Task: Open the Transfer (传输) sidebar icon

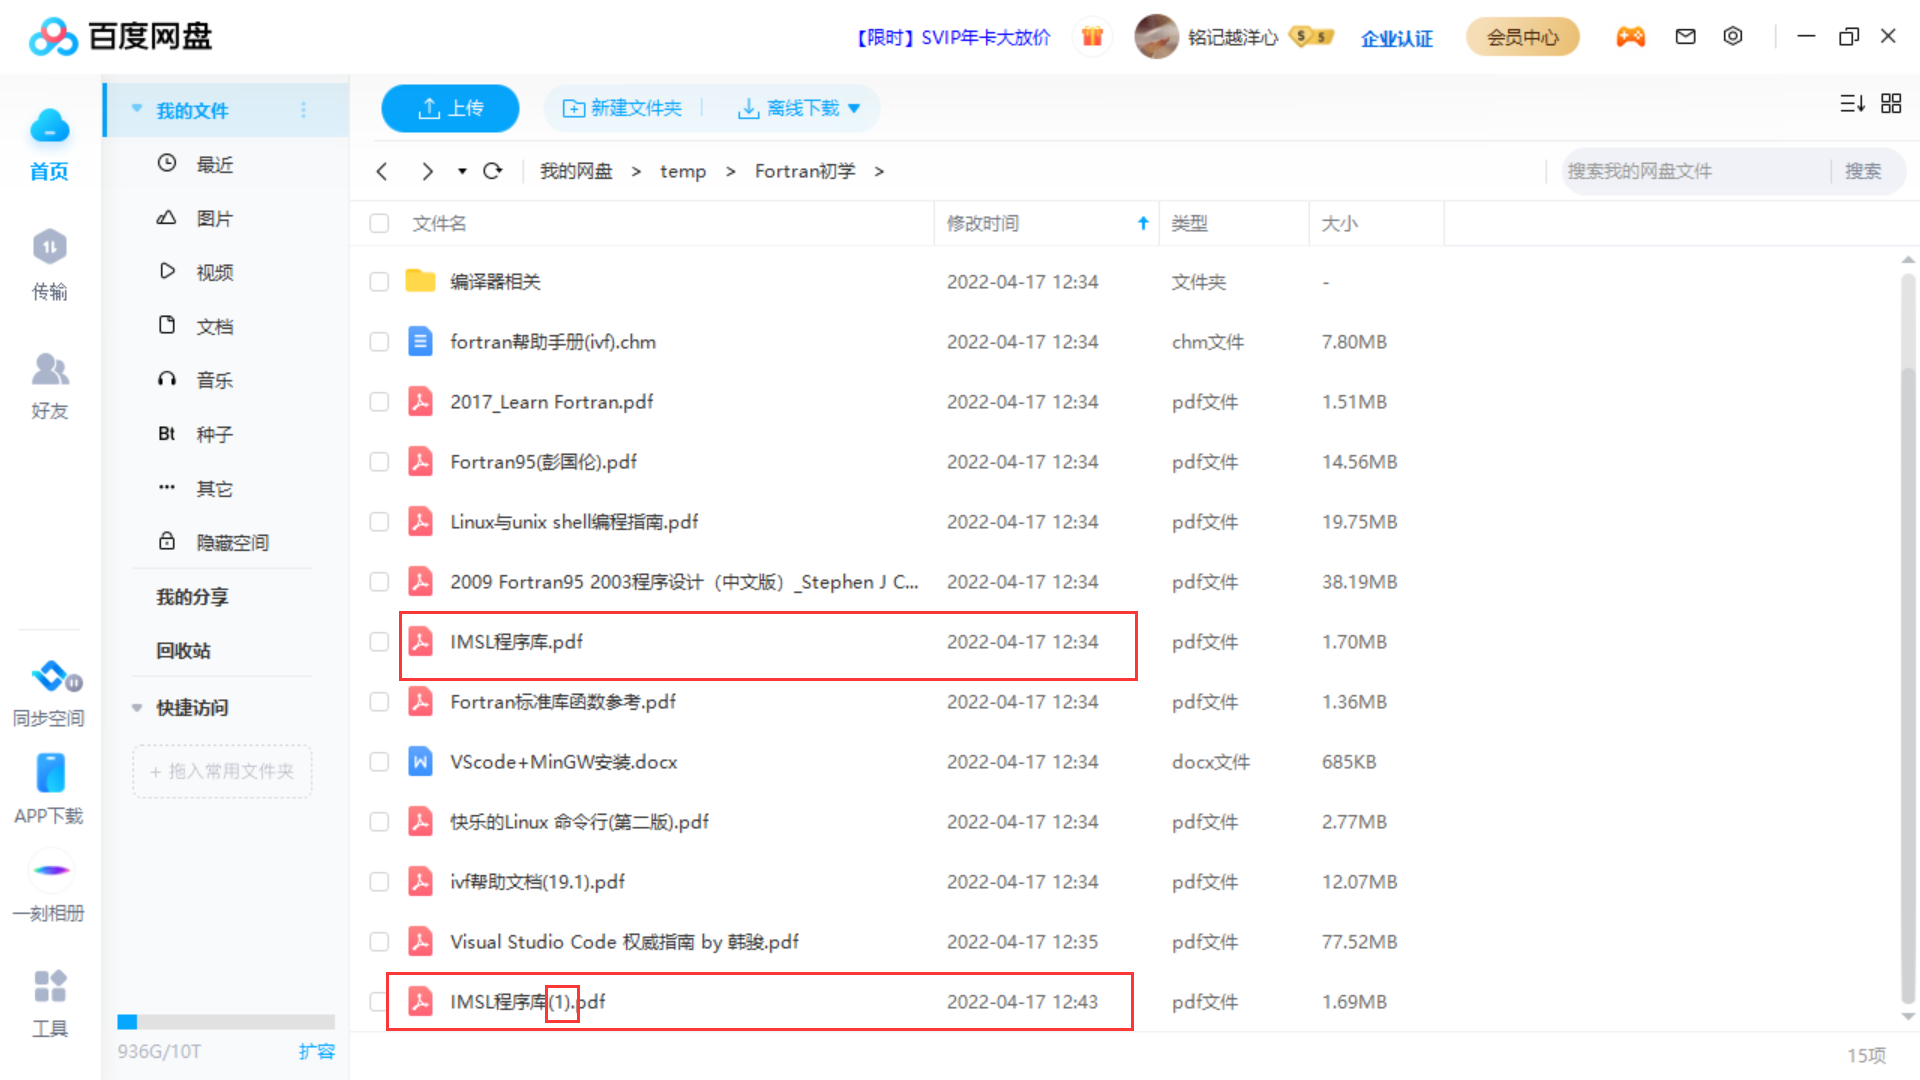Action: [x=49, y=248]
